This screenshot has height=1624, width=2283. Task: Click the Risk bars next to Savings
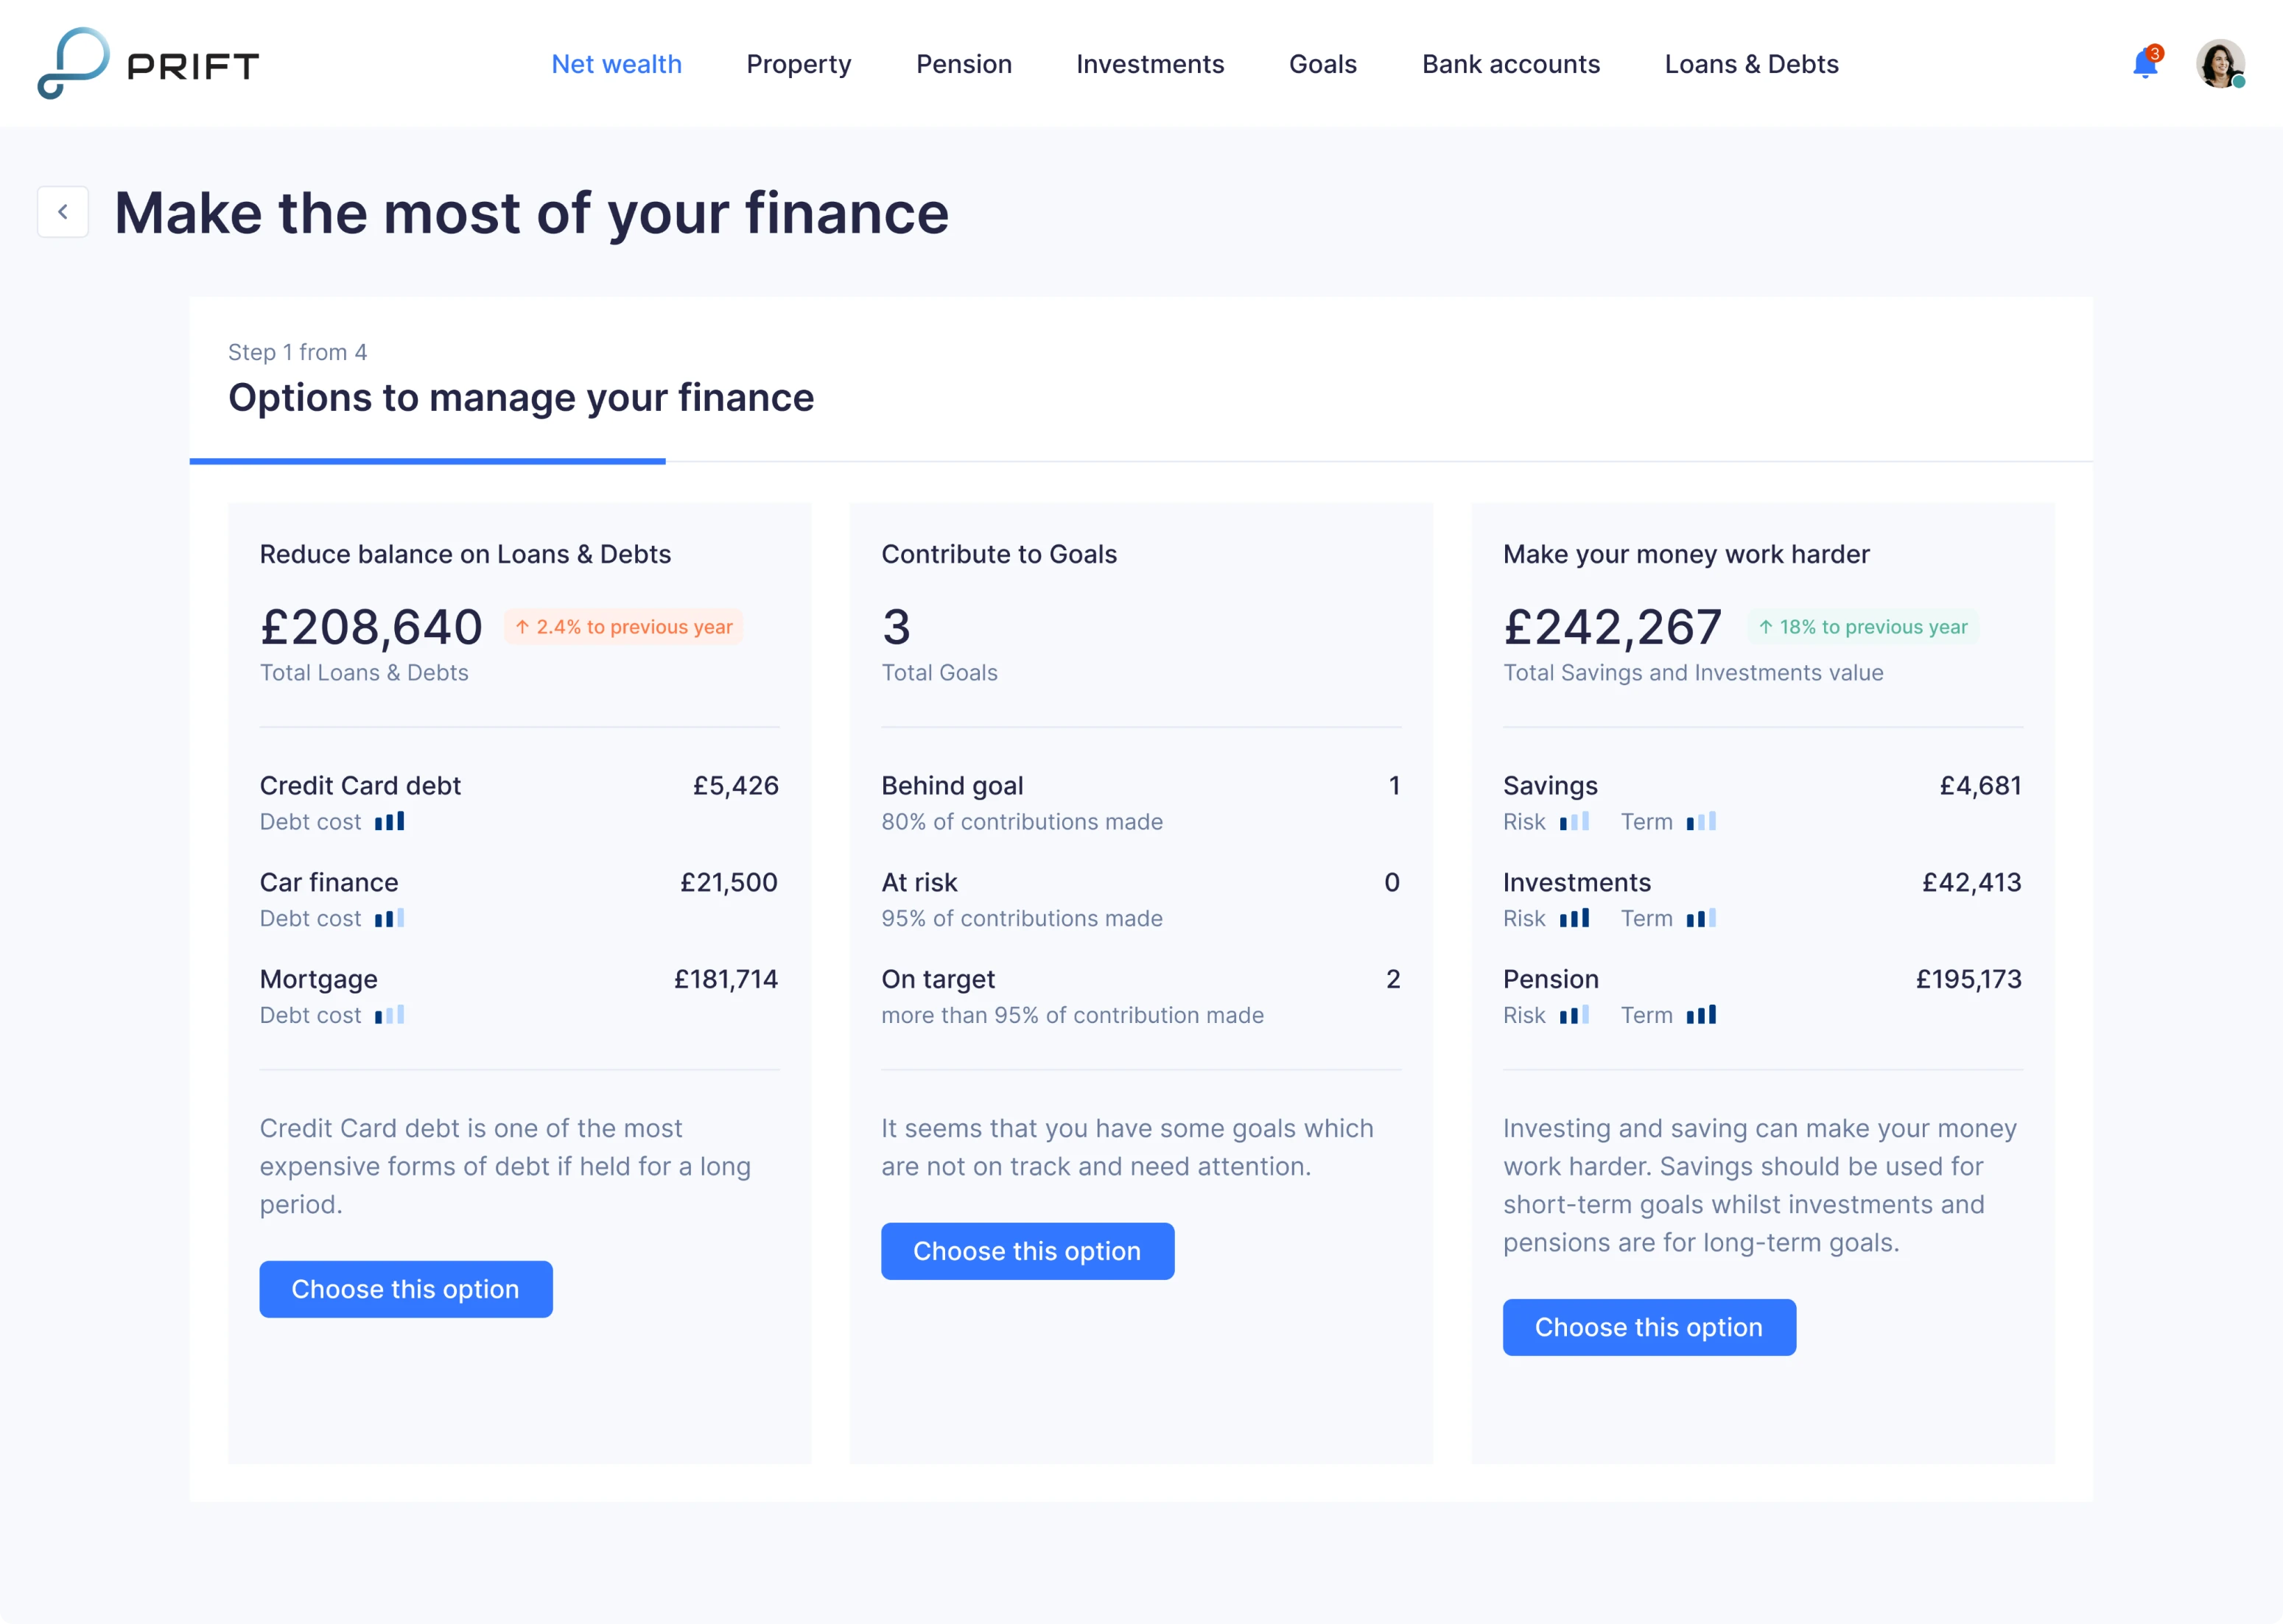[1575, 821]
